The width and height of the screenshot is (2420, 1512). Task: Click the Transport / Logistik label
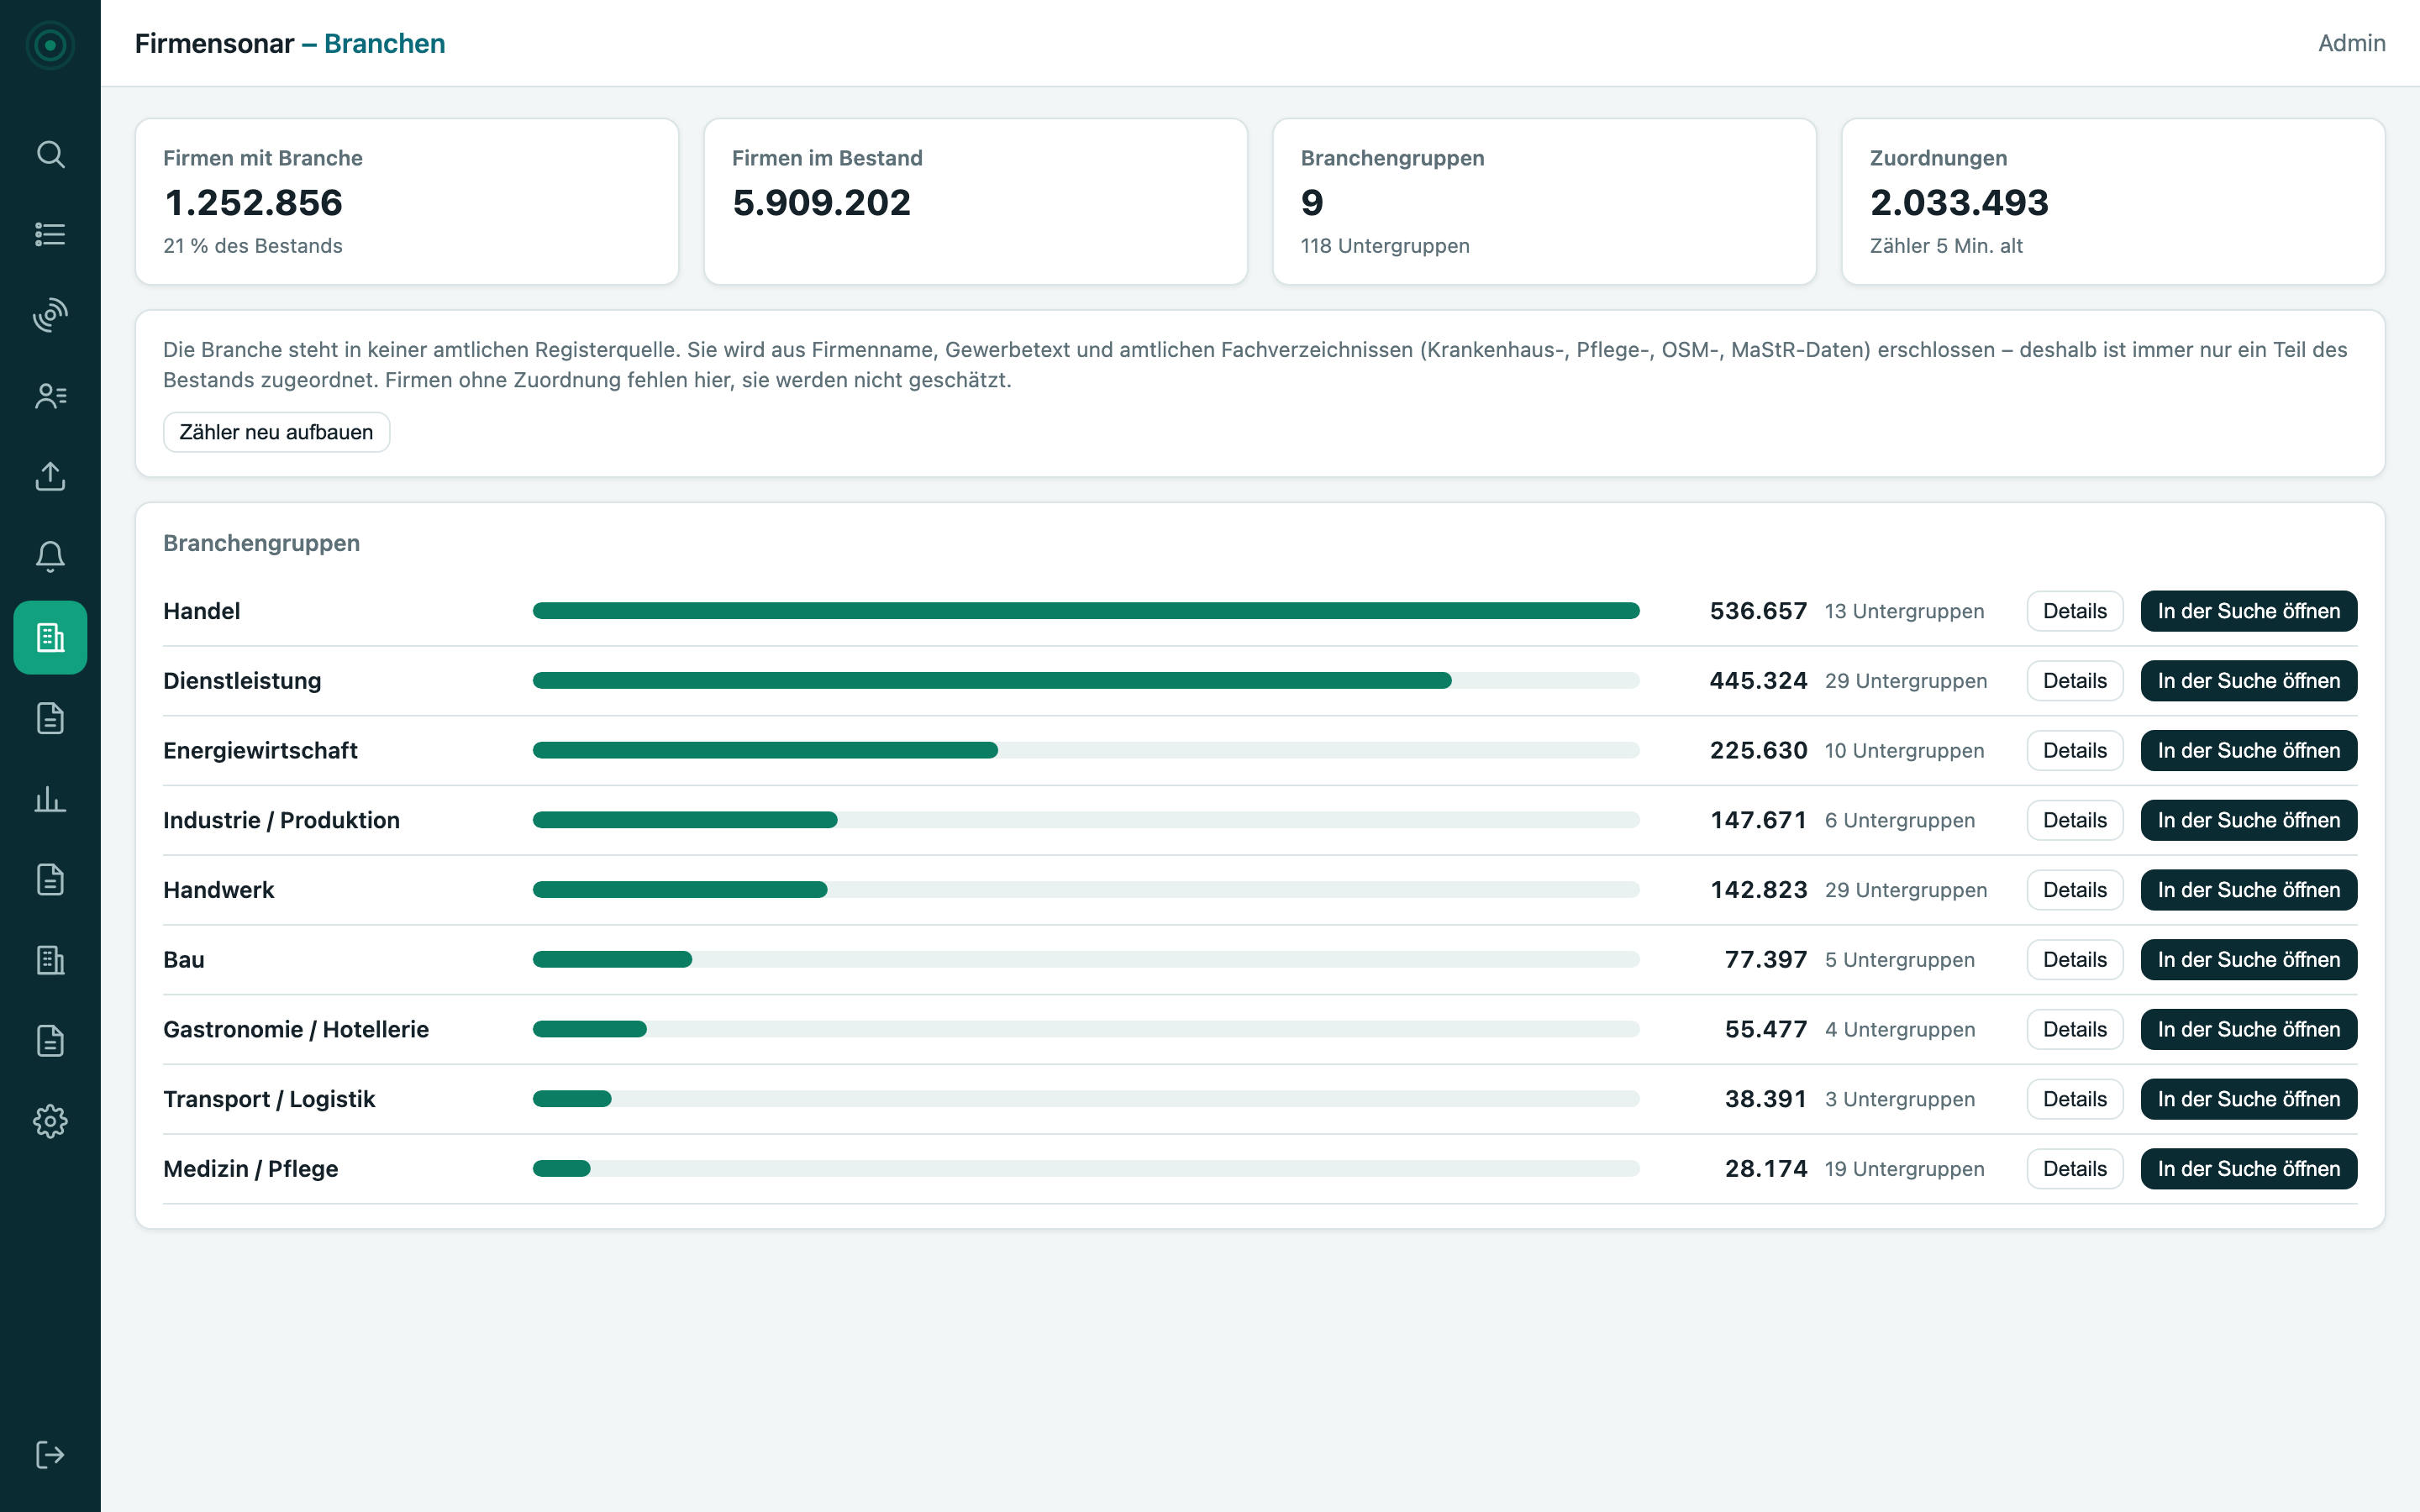269,1099
